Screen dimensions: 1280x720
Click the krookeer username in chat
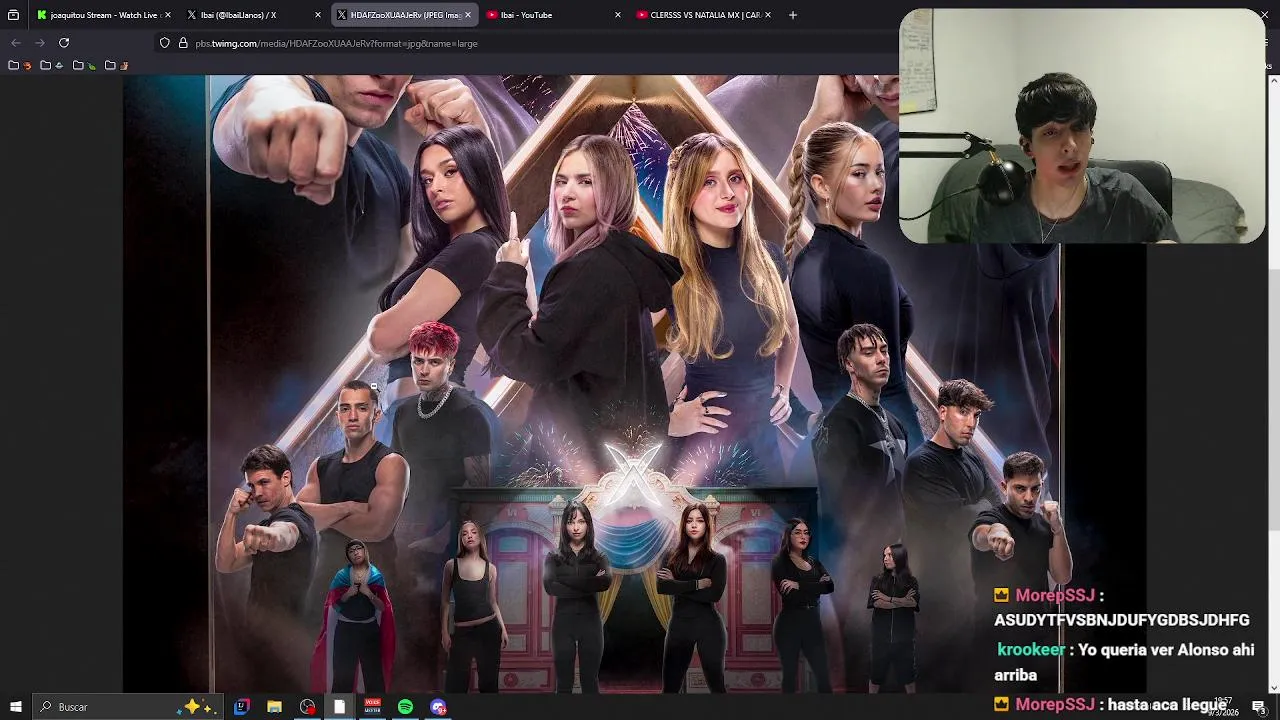(1031, 650)
